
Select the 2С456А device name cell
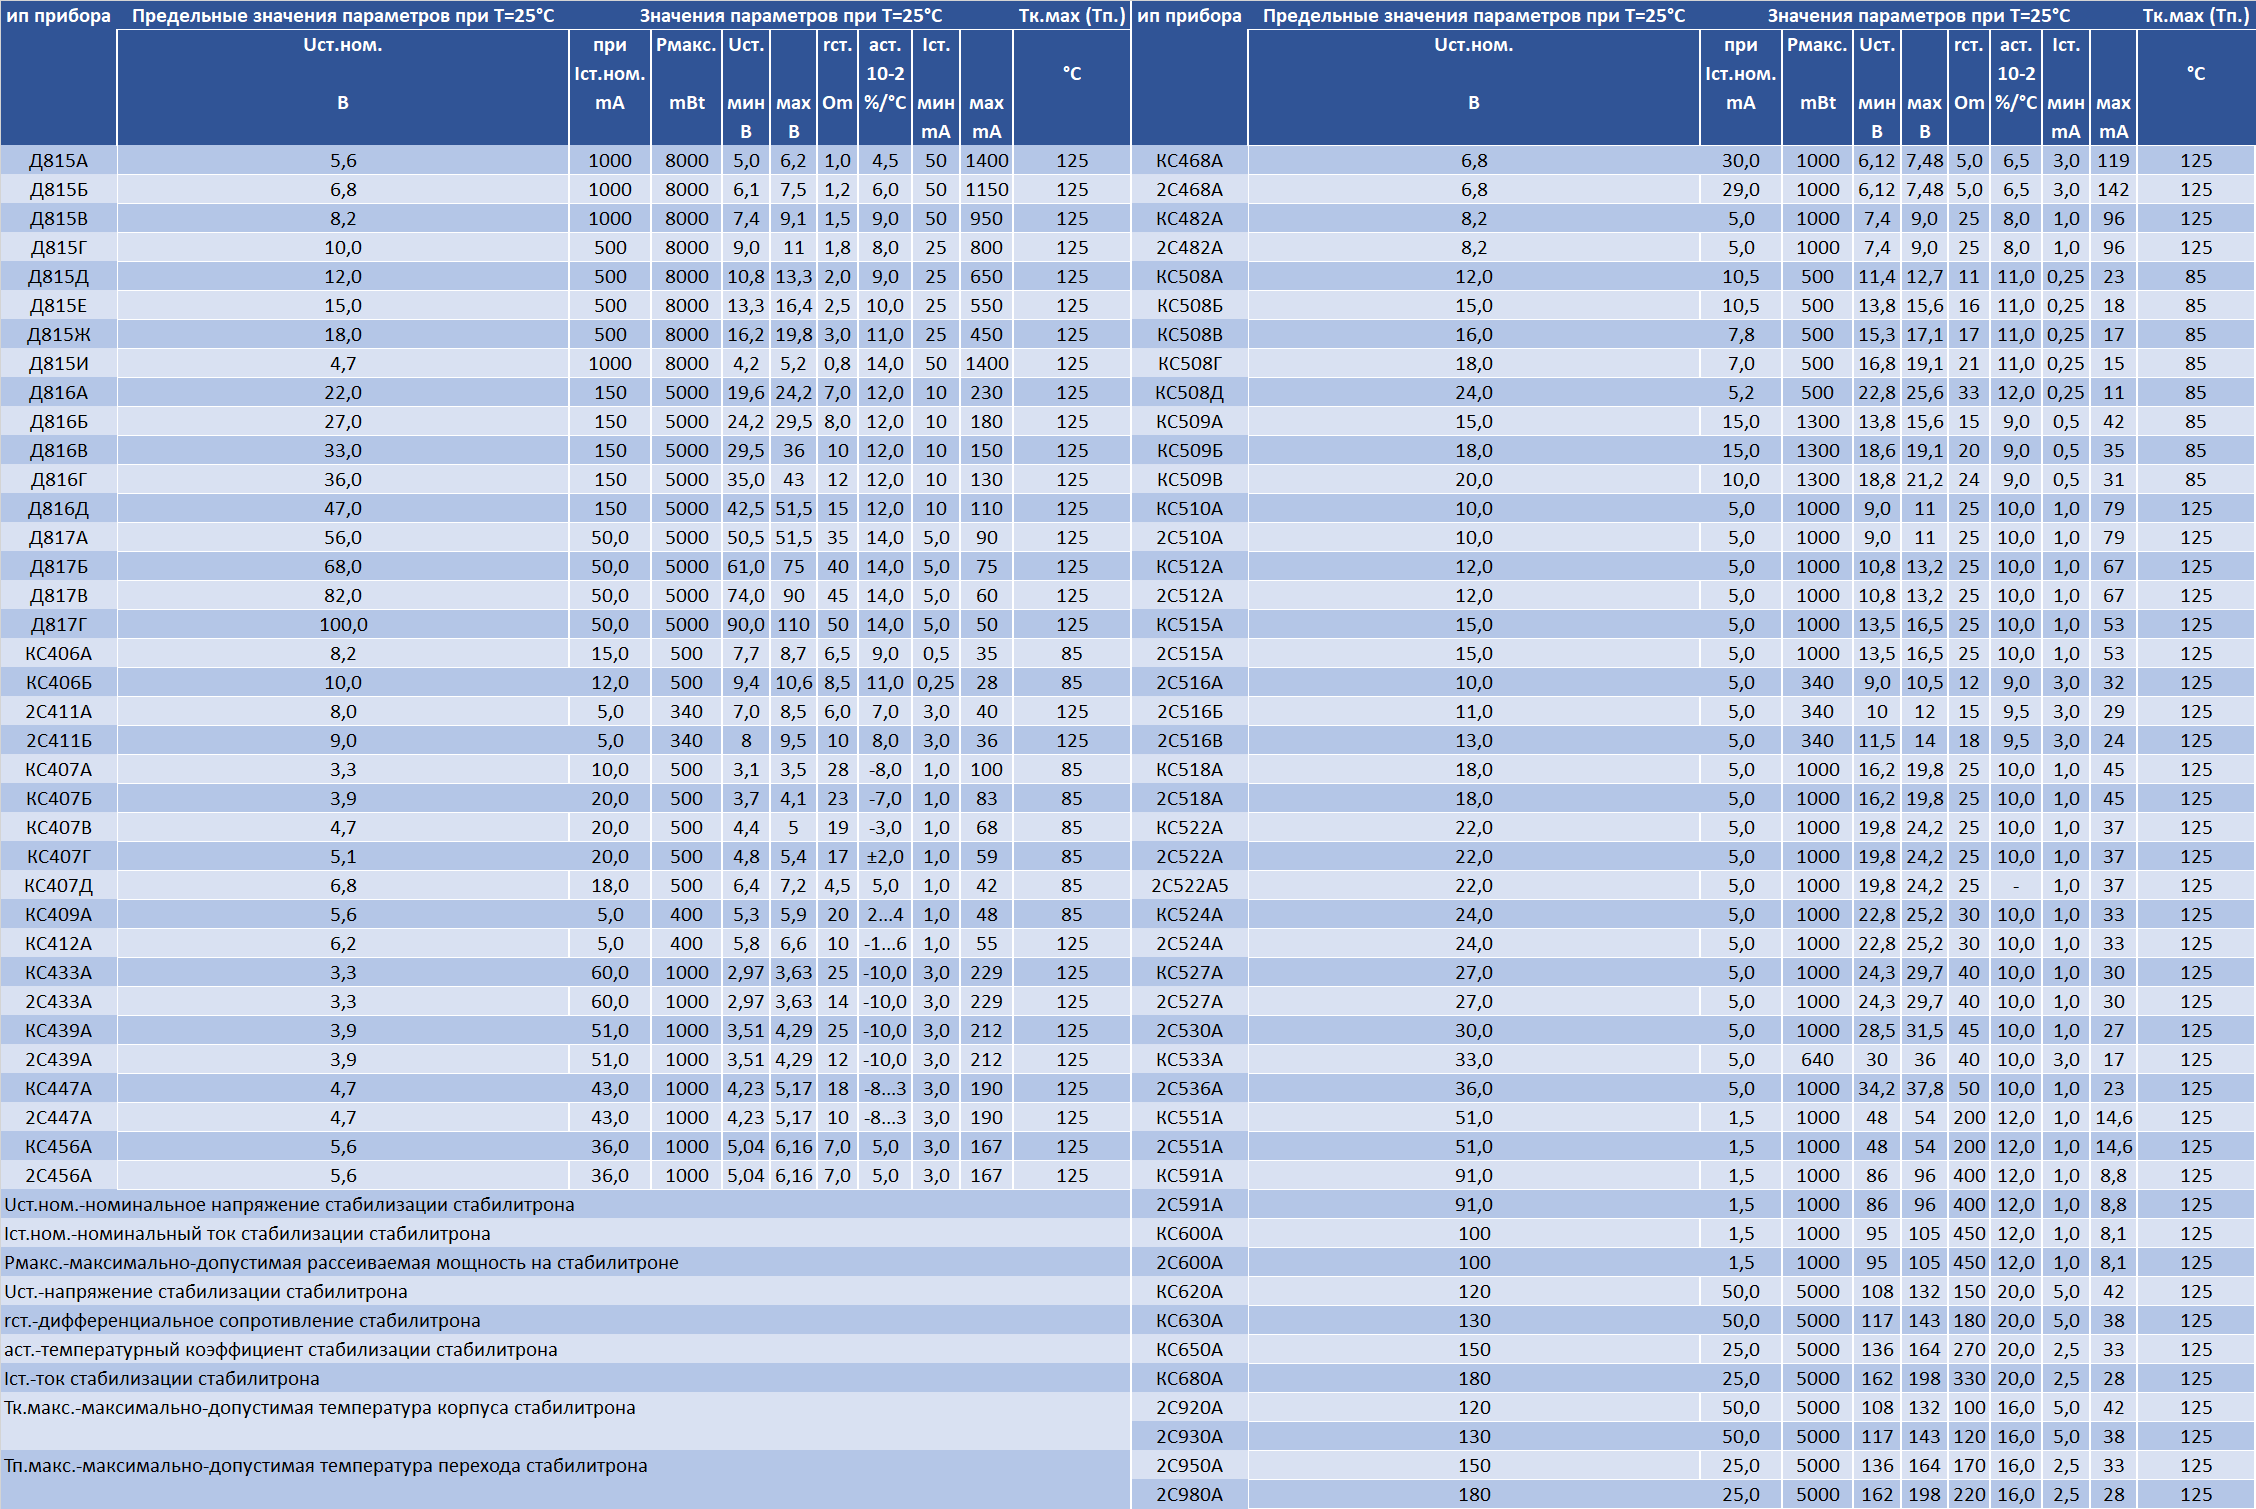click(58, 1175)
